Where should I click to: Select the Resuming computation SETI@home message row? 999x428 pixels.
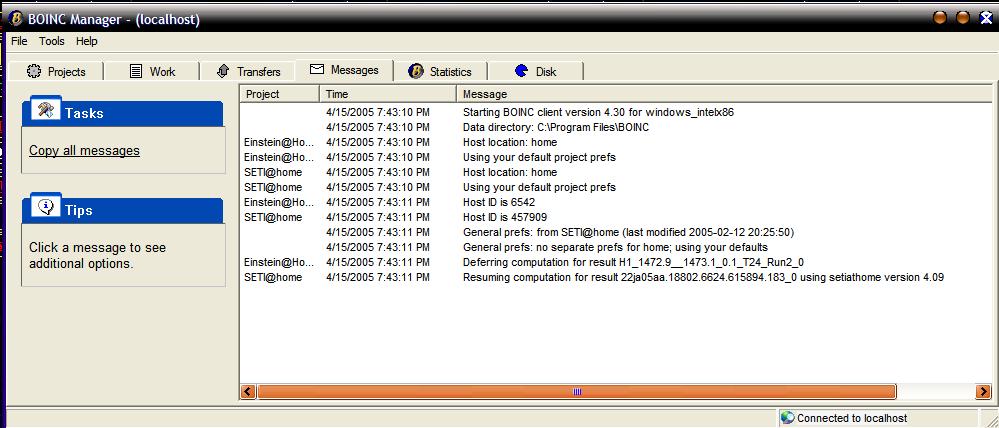tap(702, 277)
